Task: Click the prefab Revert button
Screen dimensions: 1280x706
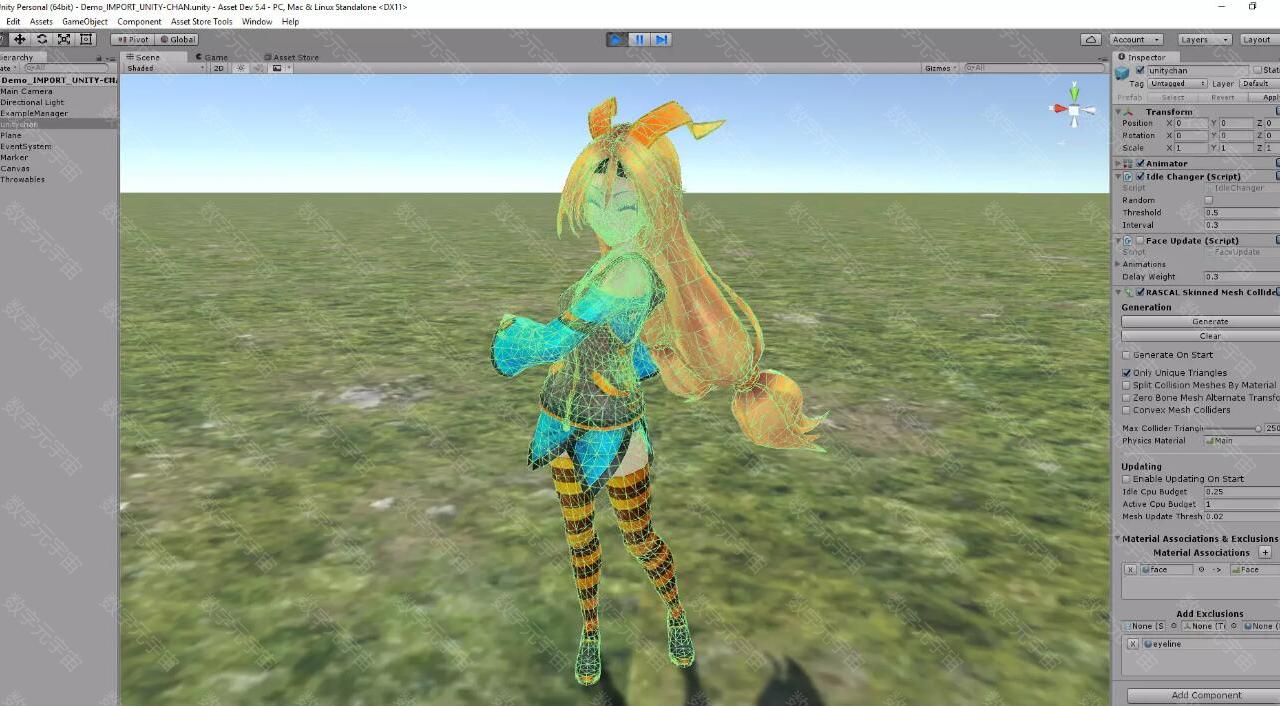Action: click(x=1222, y=97)
